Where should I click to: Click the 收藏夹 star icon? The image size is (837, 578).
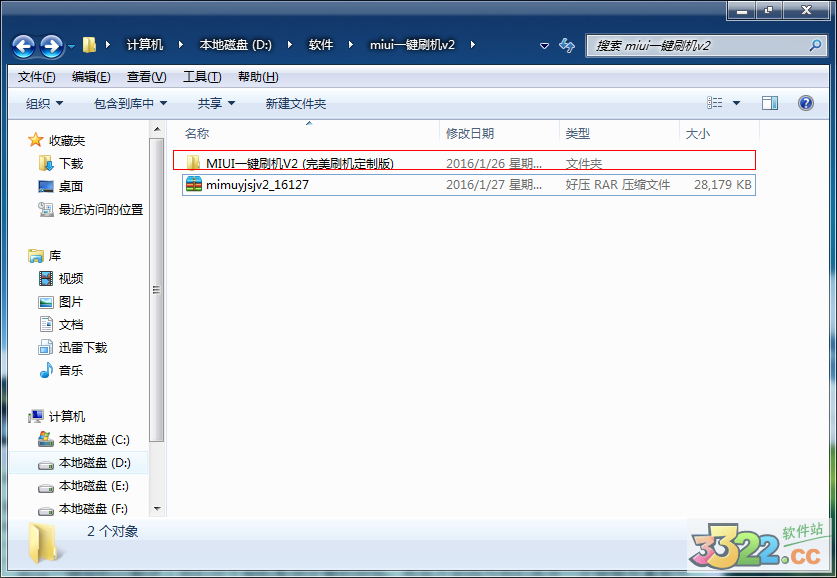(35, 140)
